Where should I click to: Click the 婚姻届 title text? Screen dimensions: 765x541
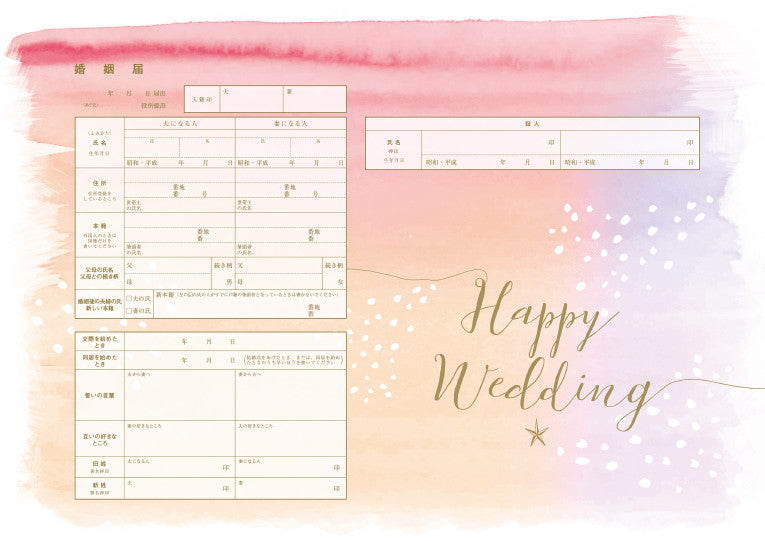point(95,70)
